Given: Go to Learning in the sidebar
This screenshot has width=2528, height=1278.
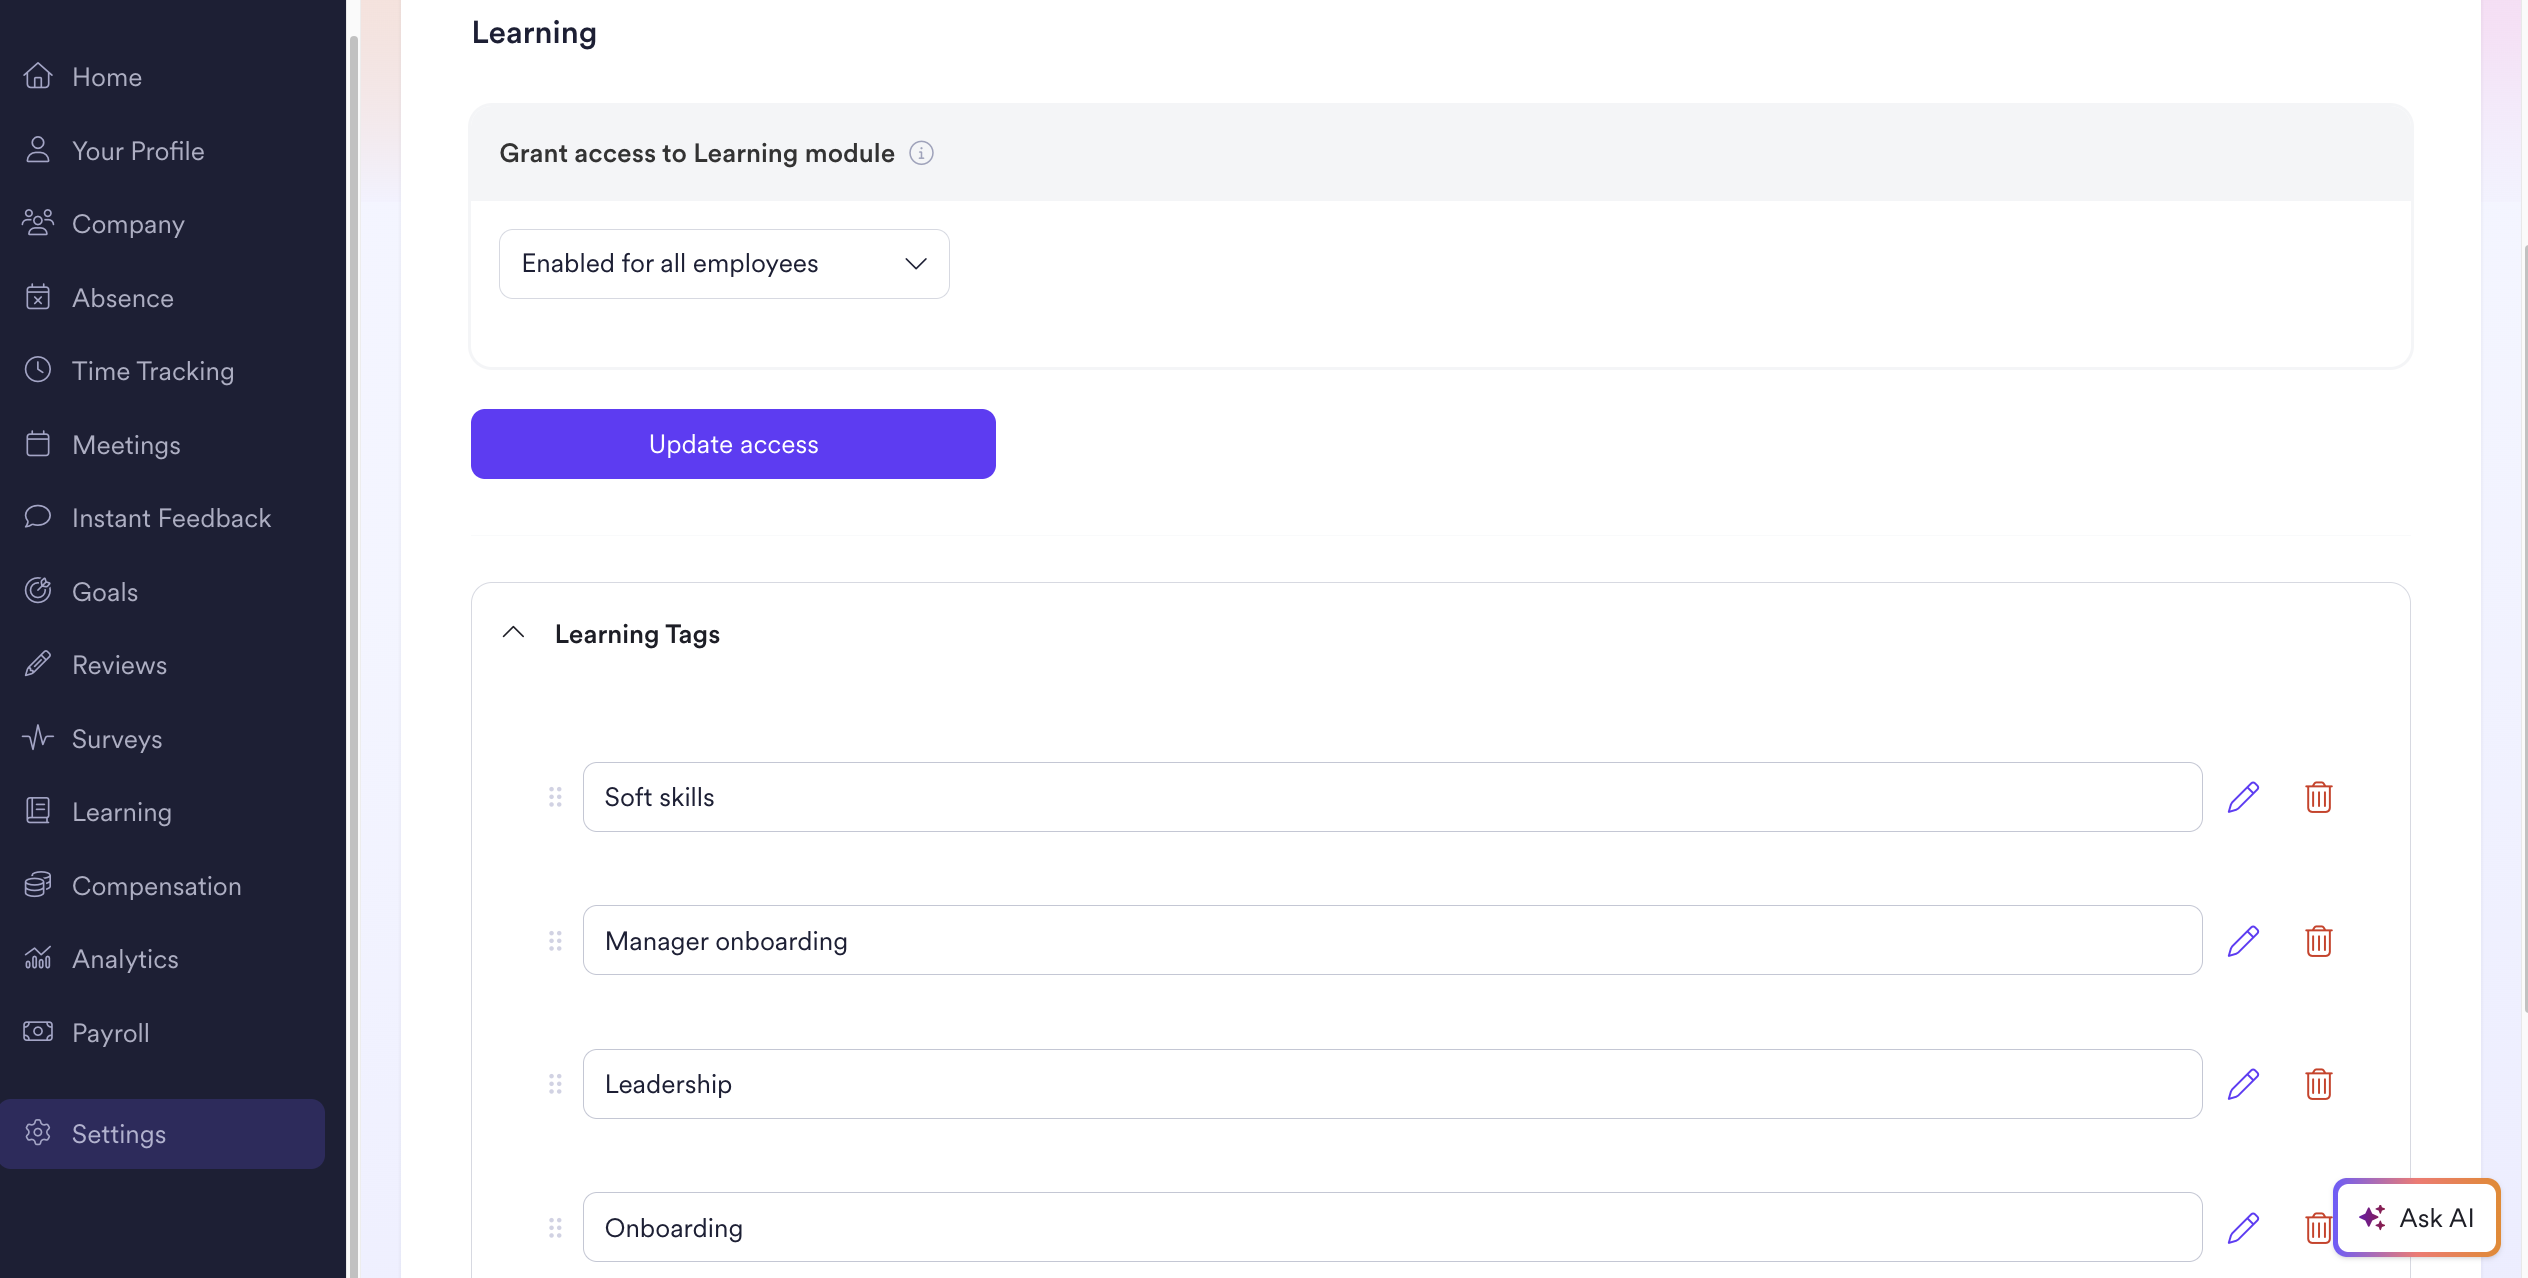Looking at the screenshot, I should (x=121, y=812).
